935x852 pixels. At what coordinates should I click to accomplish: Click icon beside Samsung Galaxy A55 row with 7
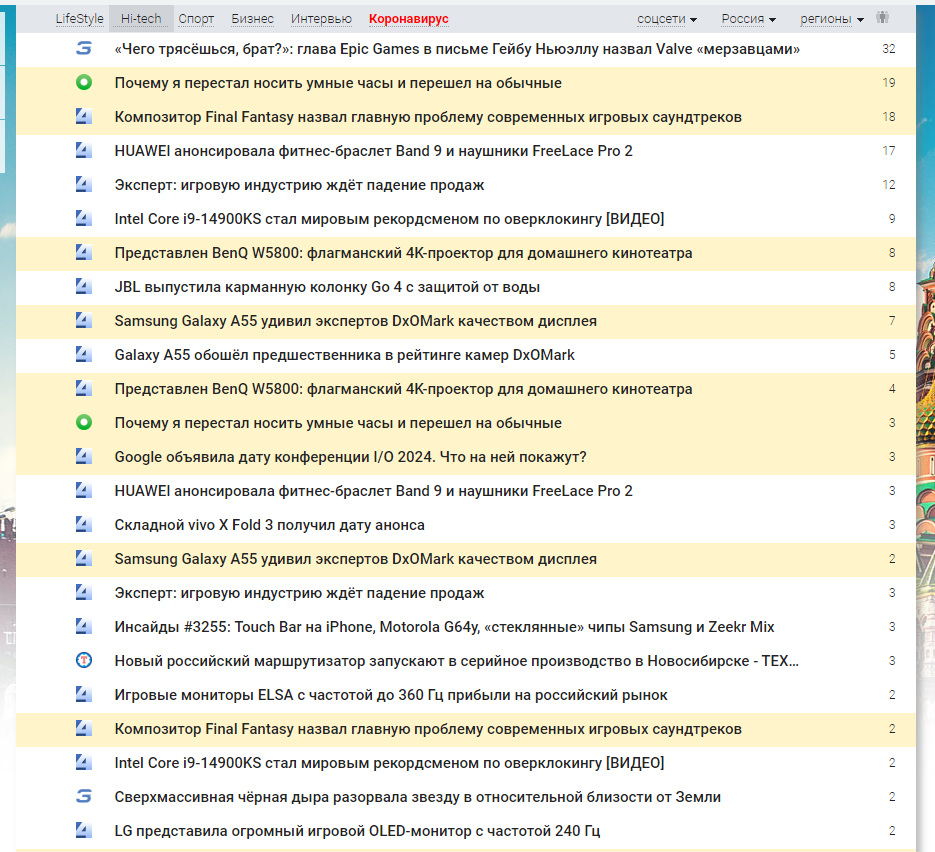coord(84,320)
